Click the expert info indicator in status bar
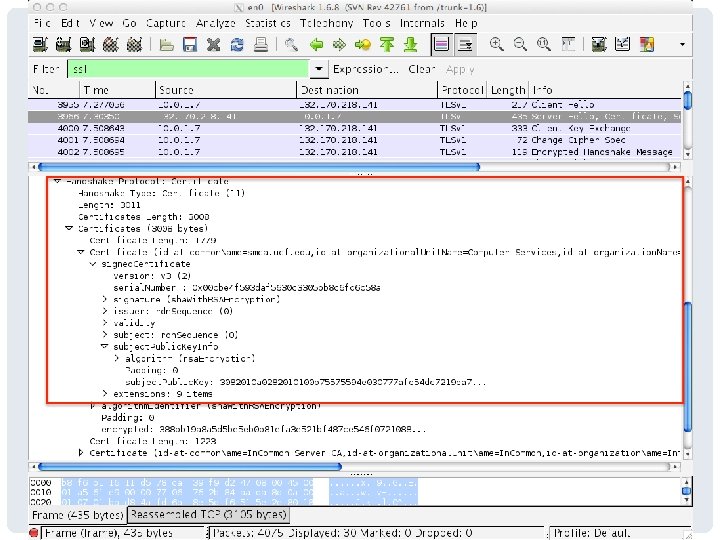Screen dimensions: 720x540 click(x=34, y=533)
